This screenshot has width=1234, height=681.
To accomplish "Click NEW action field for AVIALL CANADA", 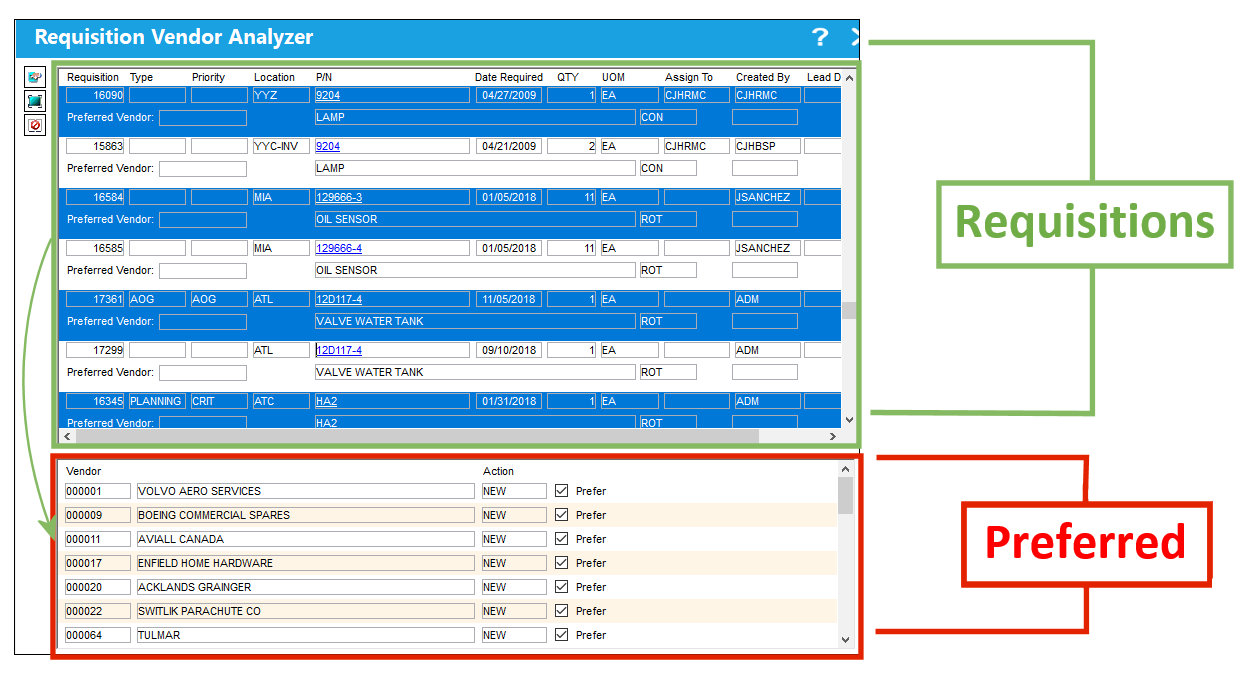I will [x=514, y=539].
